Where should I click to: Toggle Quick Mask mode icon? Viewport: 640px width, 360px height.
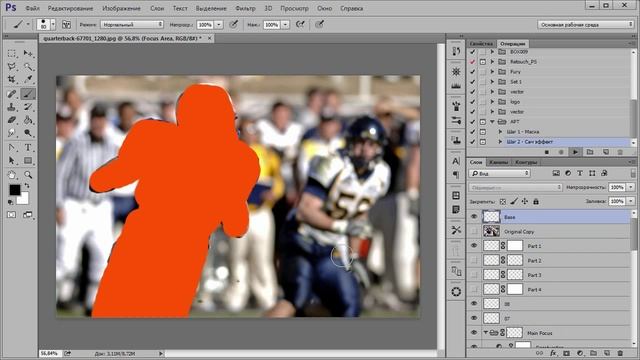11,215
